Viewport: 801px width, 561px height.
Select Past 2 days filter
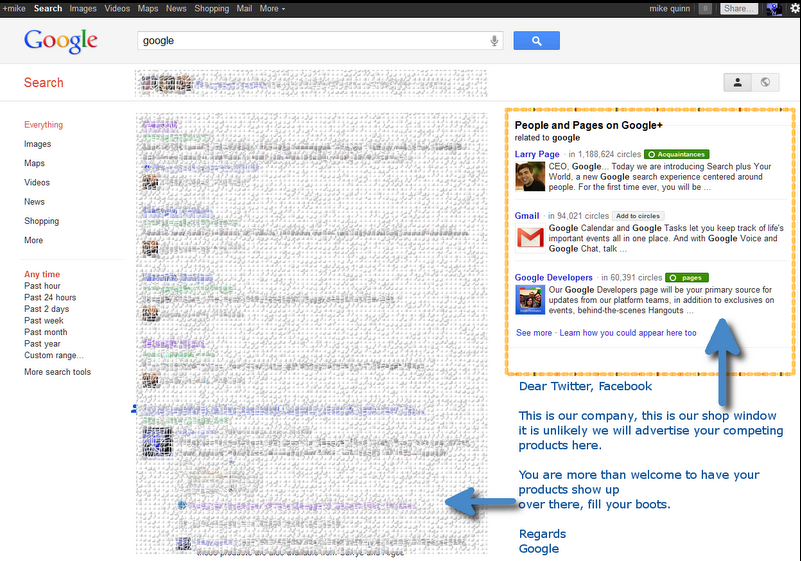click(46, 309)
